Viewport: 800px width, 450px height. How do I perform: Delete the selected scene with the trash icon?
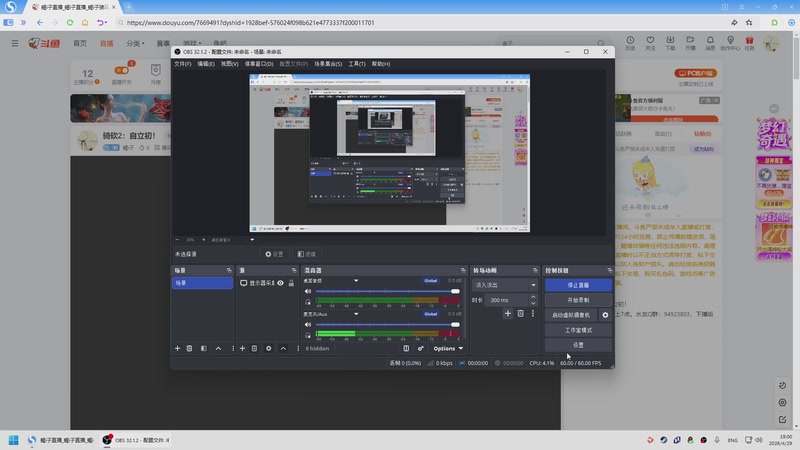pos(190,348)
